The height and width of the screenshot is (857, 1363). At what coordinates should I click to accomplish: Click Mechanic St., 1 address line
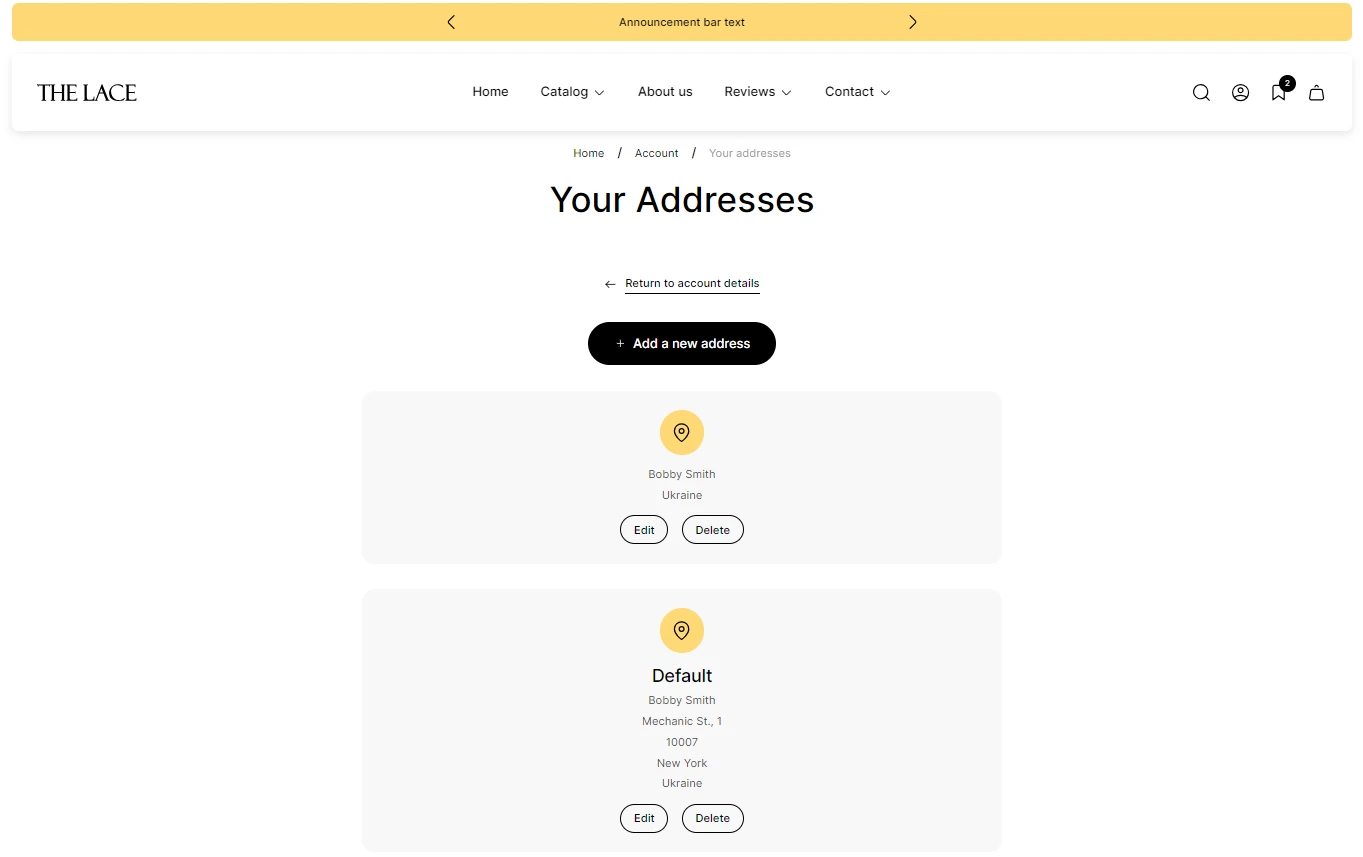click(x=682, y=721)
